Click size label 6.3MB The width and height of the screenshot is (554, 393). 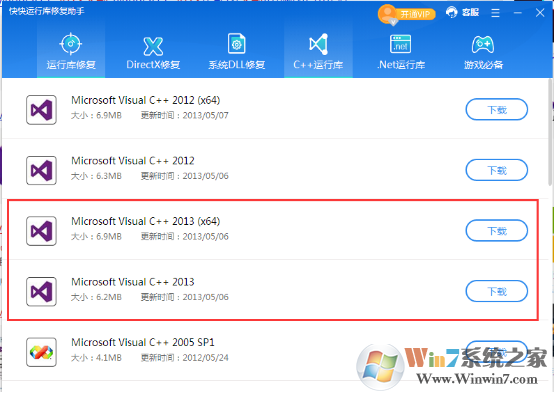click(x=109, y=176)
